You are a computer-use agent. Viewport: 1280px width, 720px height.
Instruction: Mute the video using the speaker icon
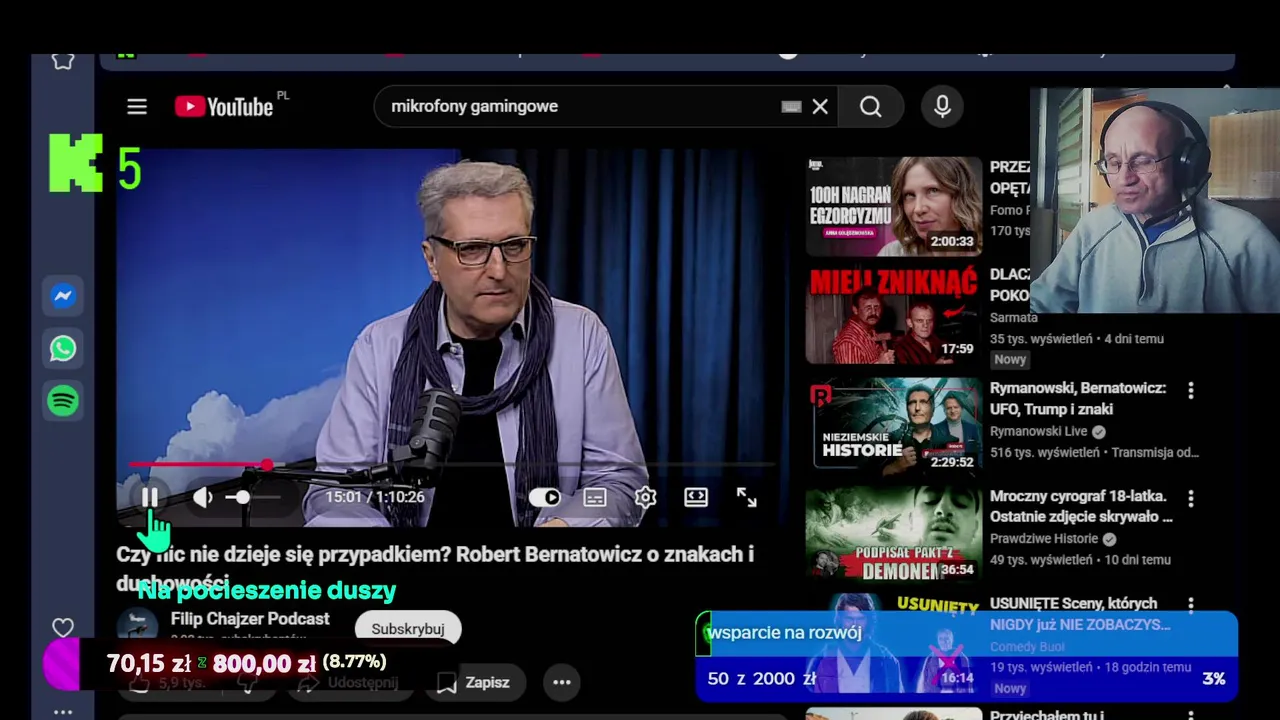[203, 497]
